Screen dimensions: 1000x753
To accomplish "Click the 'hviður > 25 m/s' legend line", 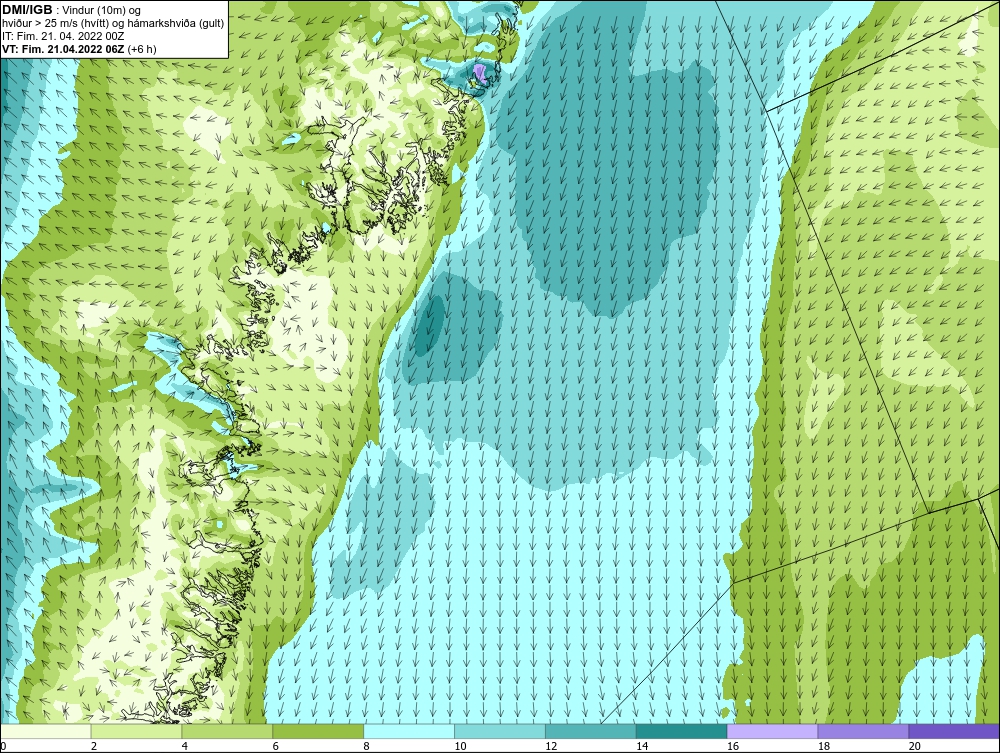I will point(113,24).
